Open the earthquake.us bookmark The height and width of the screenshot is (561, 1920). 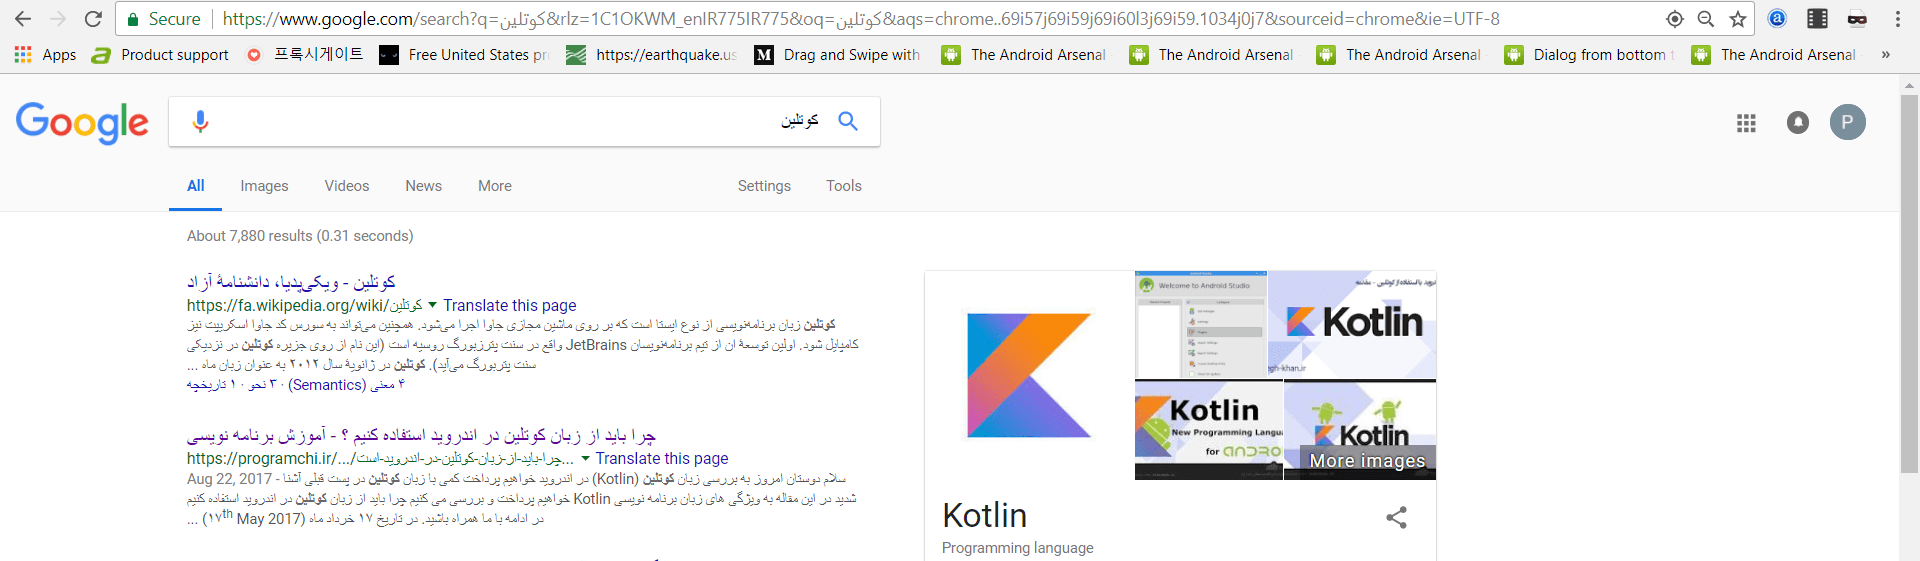tap(651, 55)
